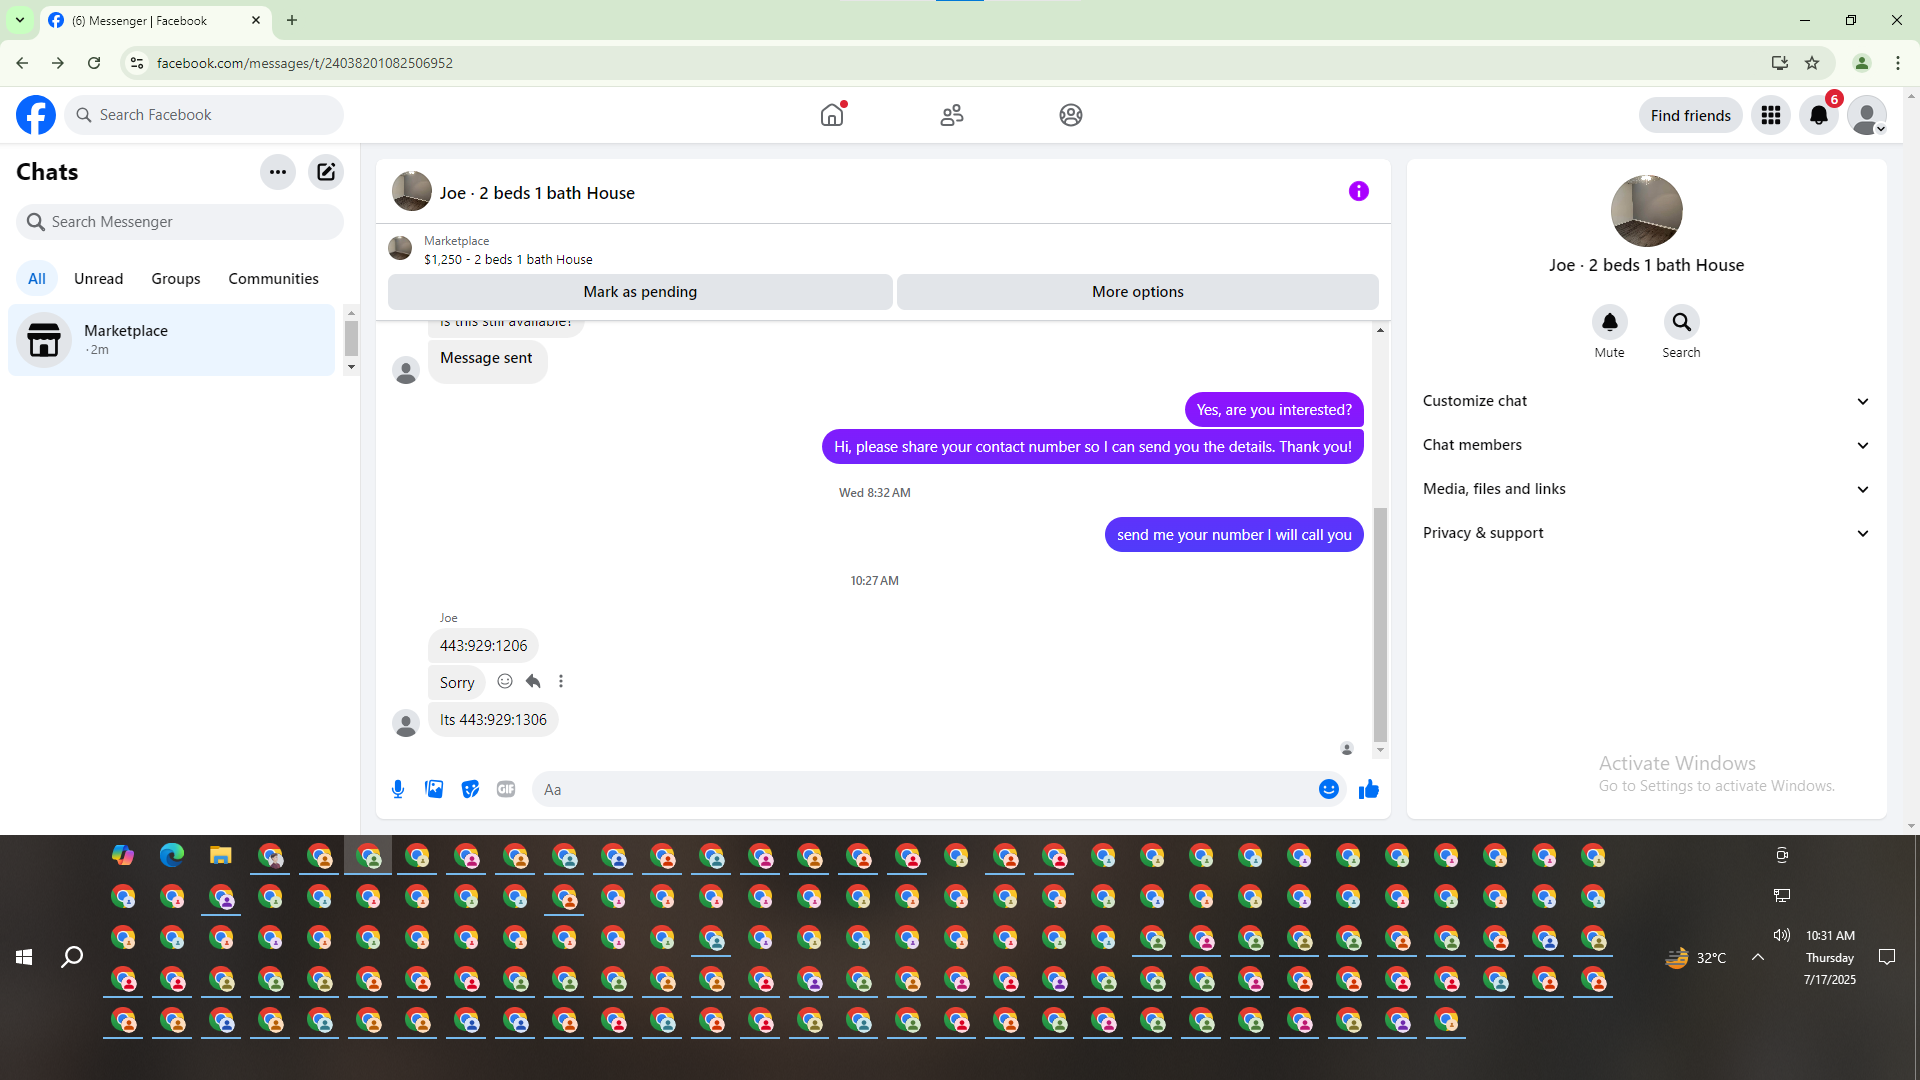1920x1080 pixels.
Task: Click More options button
Action: pos(1138,292)
